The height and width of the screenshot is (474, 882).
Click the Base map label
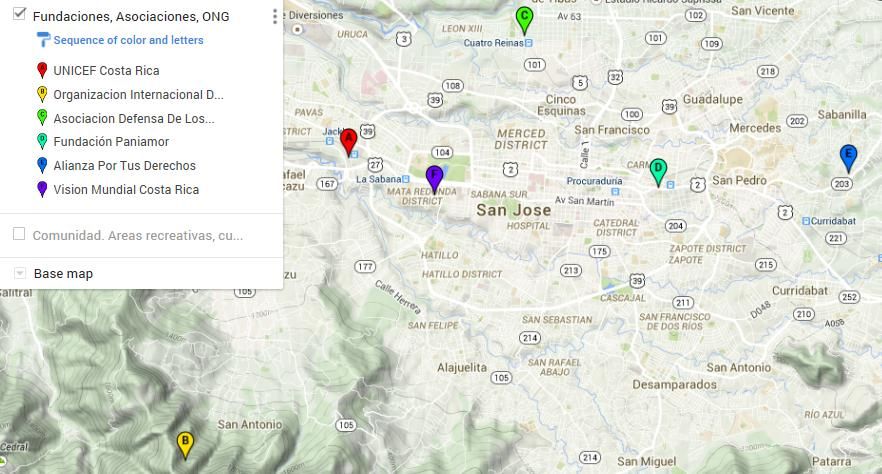pos(63,274)
